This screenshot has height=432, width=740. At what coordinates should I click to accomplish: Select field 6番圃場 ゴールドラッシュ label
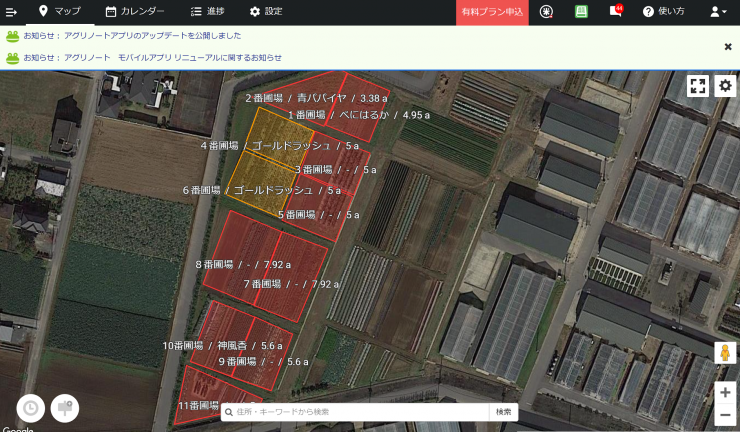(262, 190)
